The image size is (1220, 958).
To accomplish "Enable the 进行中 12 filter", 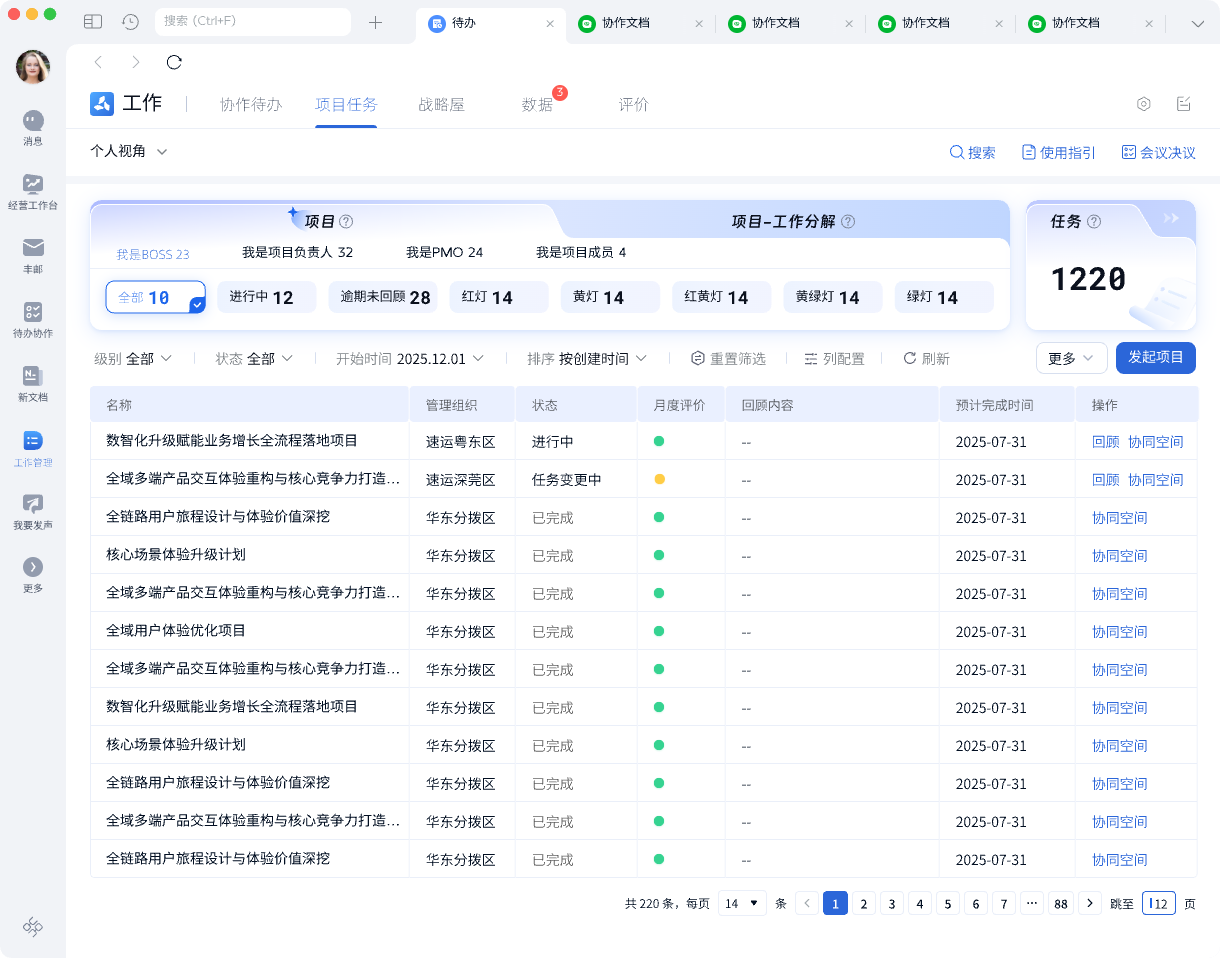I will (266, 297).
